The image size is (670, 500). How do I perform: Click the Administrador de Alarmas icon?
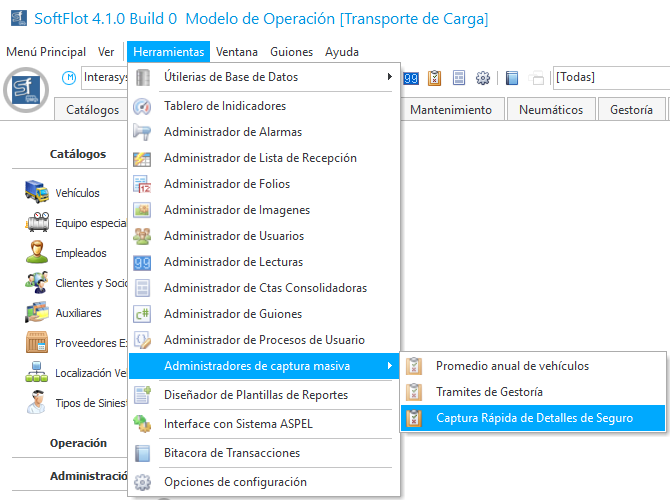point(143,132)
